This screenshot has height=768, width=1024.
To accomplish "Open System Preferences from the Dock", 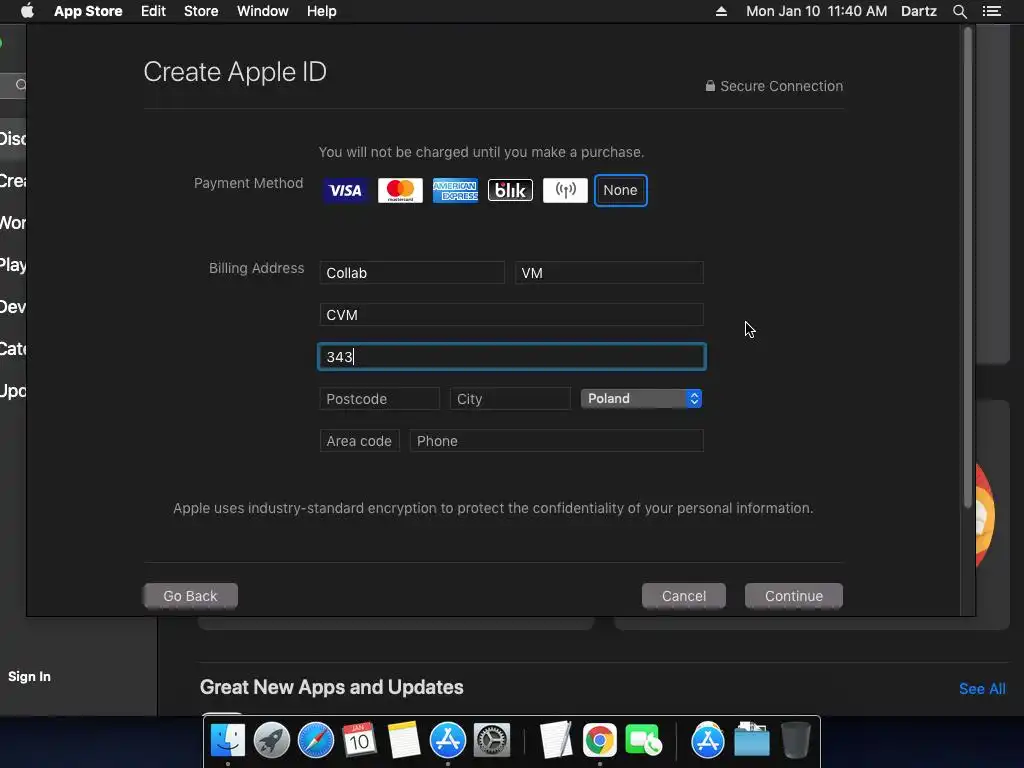I will pyautogui.click(x=491, y=740).
